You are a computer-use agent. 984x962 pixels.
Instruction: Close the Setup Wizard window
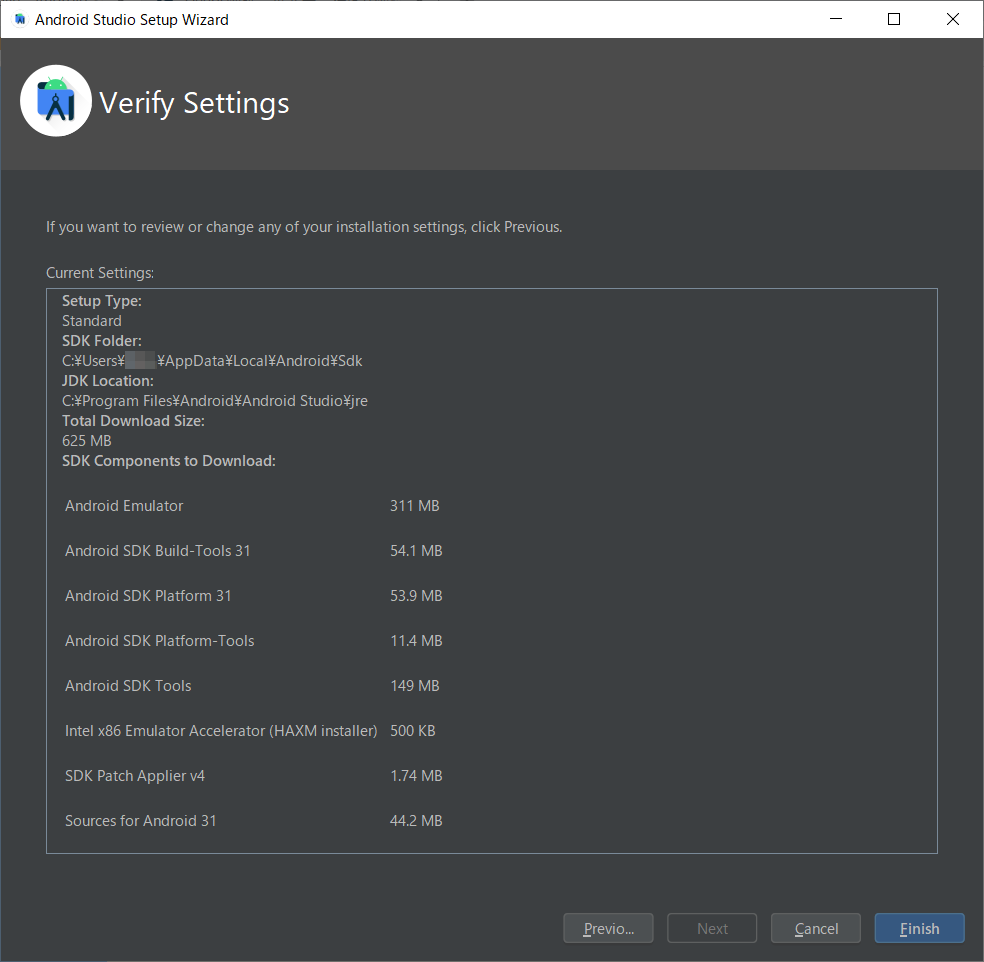[951, 19]
